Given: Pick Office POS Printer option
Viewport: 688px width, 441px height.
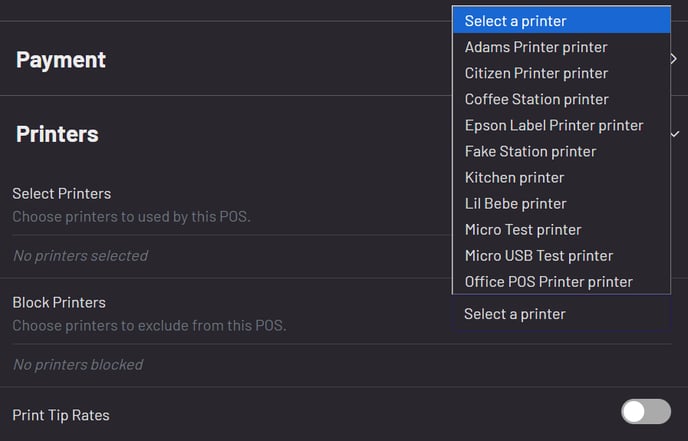Looking at the screenshot, I should coord(548,281).
